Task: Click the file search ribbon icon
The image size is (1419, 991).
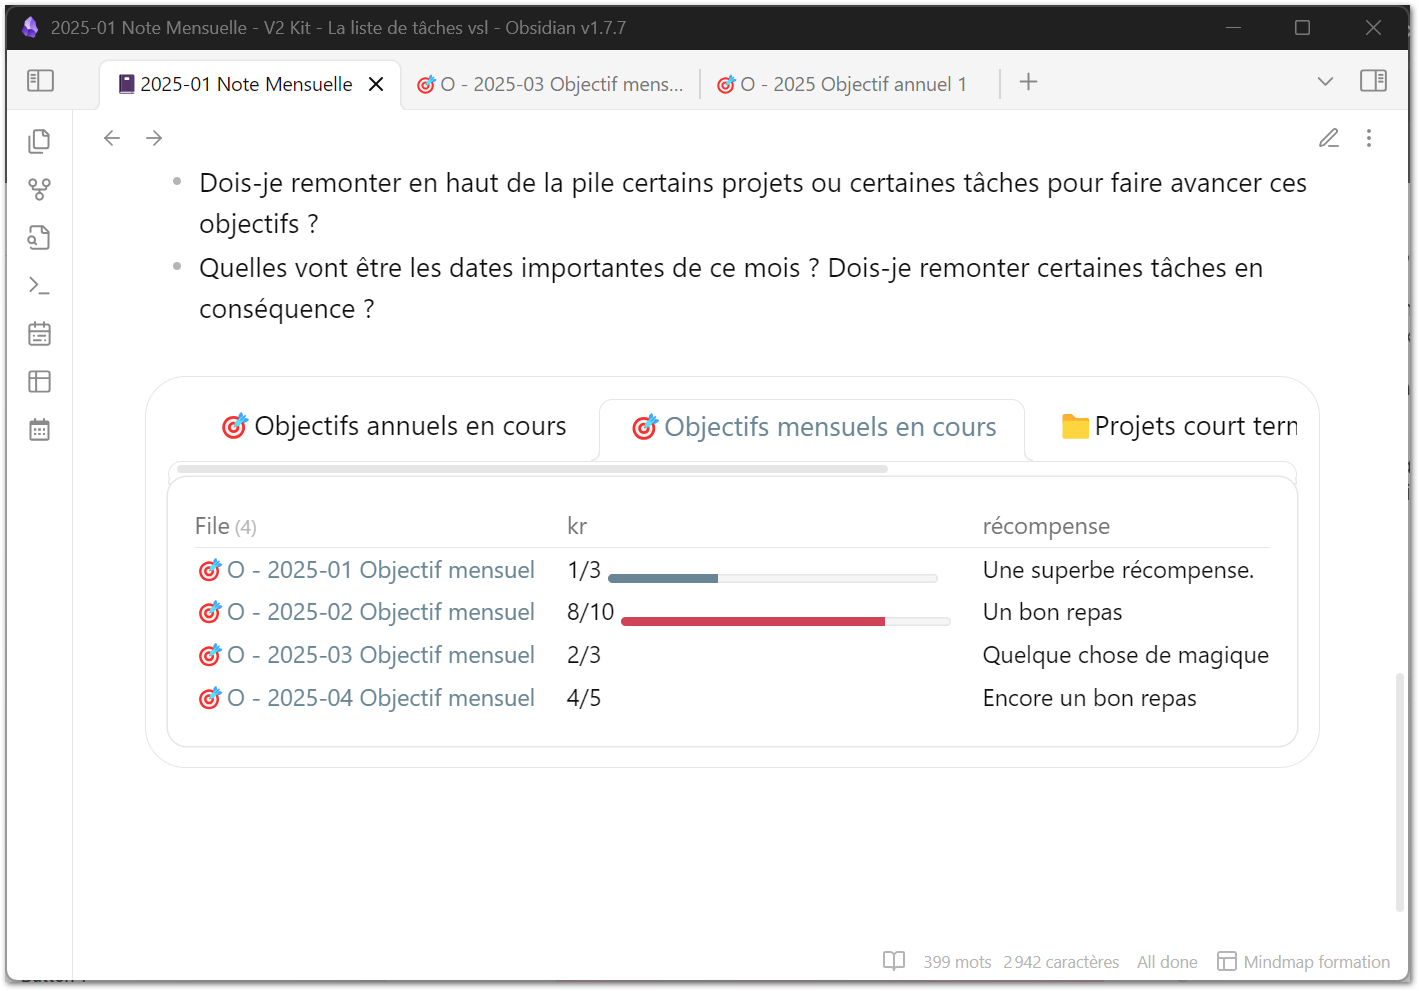Action: pyautogui.click(x=39, y=237)
